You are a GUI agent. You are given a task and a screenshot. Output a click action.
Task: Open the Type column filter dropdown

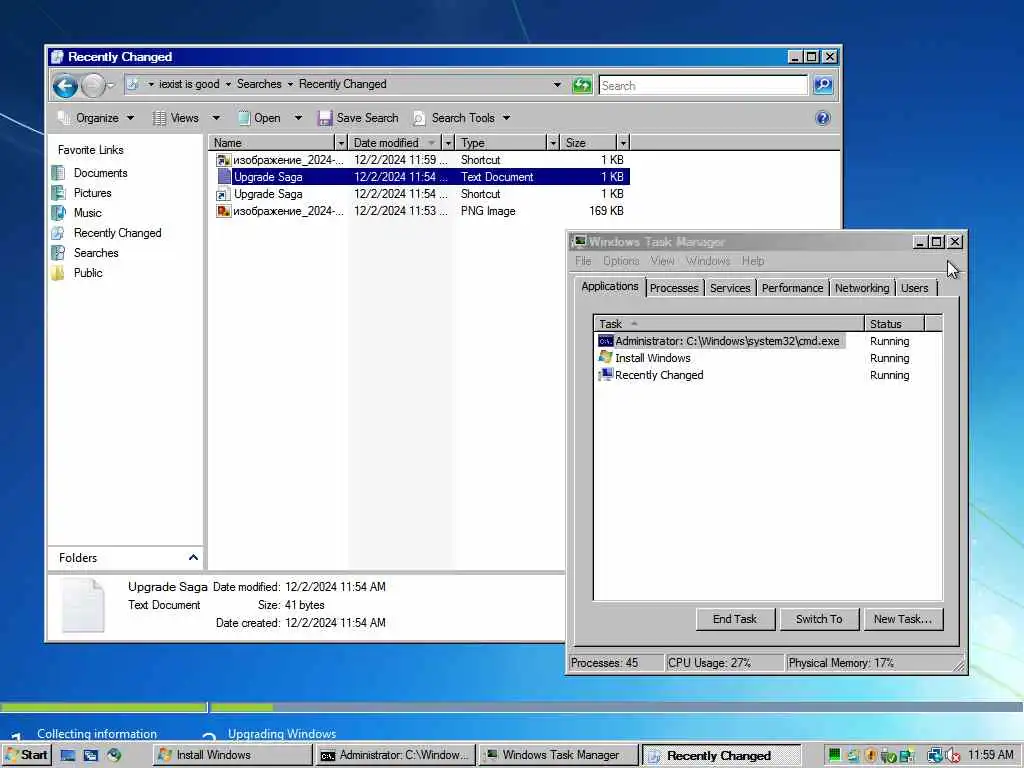[552, 142]
